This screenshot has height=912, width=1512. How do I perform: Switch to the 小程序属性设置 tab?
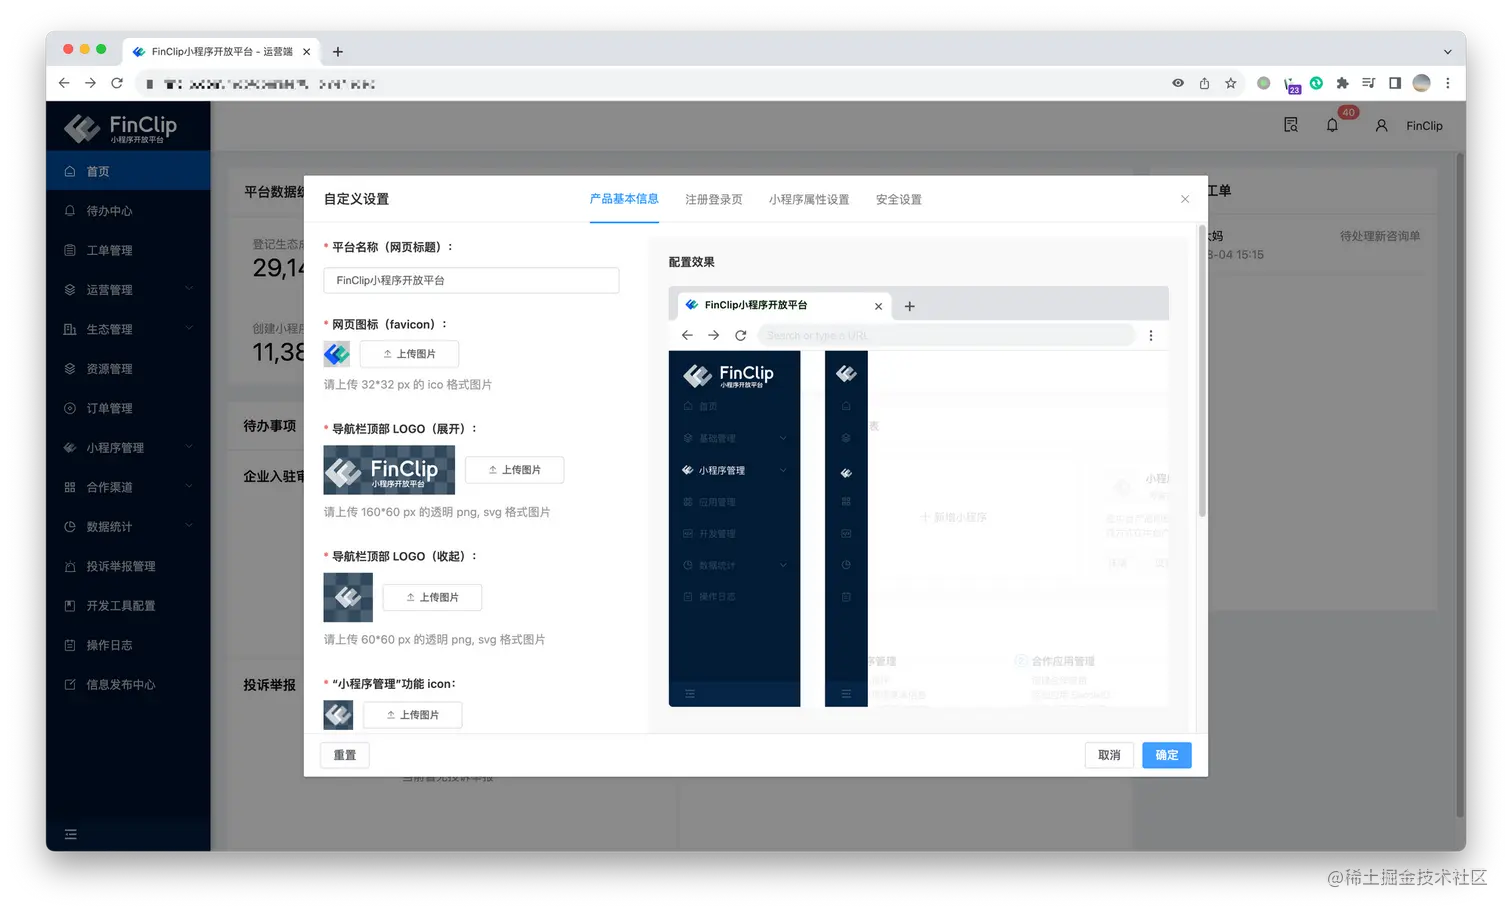(x=809, y=200)
